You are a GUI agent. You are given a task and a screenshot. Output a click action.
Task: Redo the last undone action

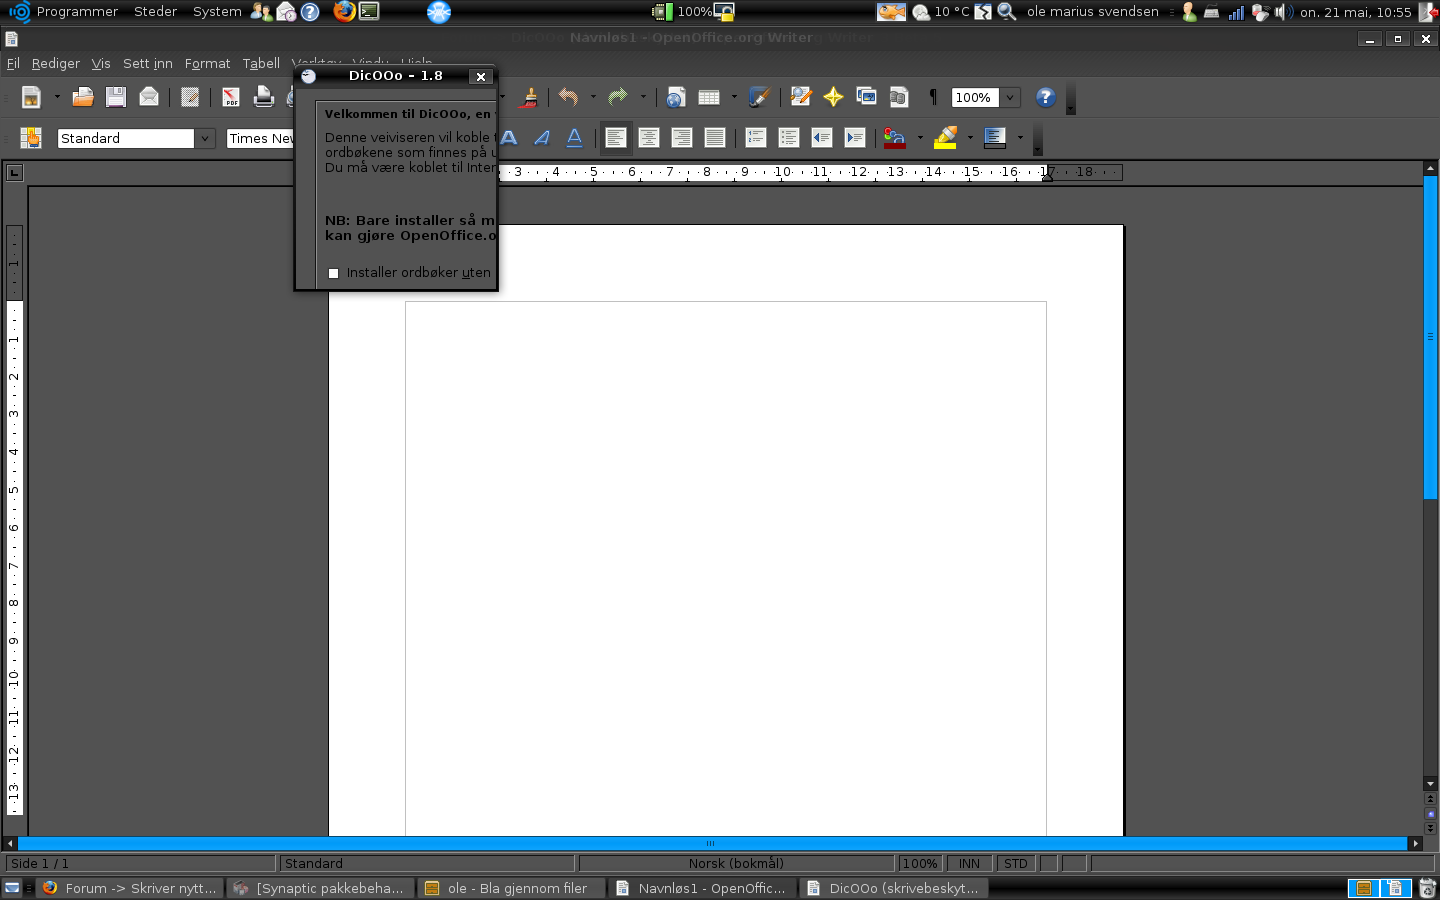pos(618,97)
